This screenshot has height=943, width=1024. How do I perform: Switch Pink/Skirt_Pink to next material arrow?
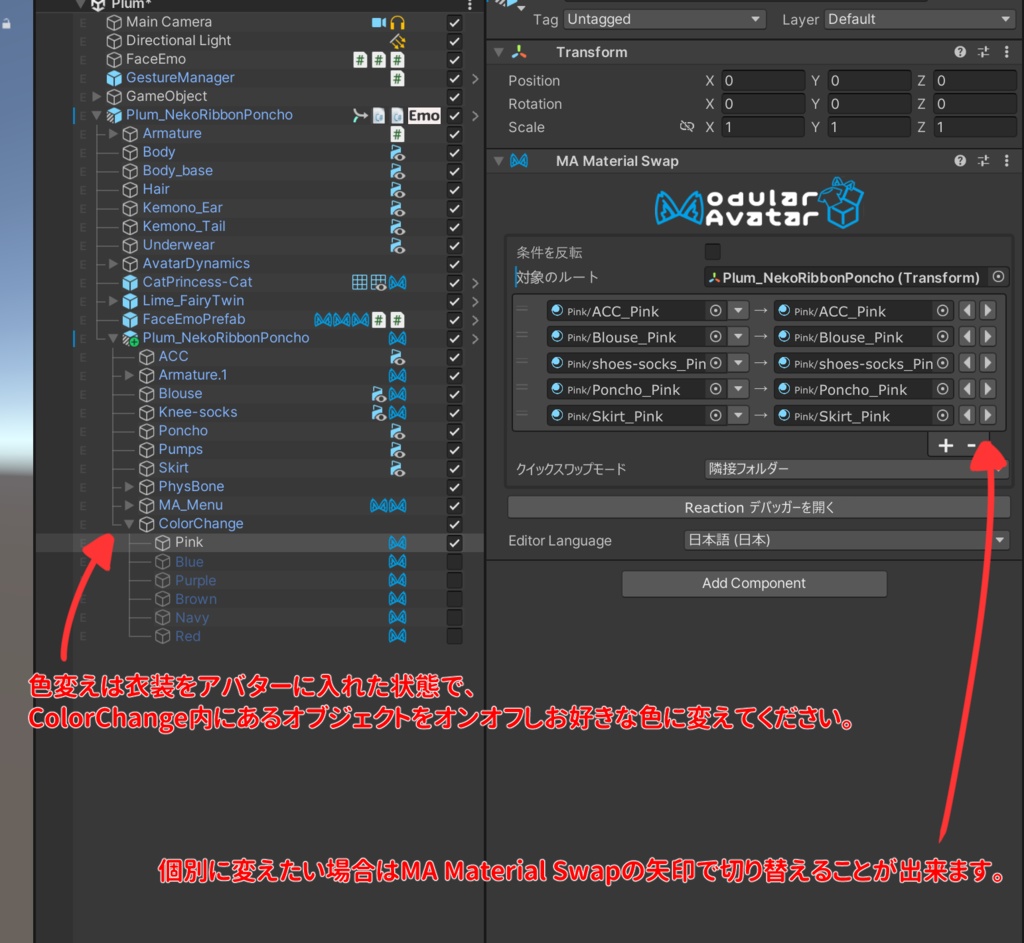(x=987, y=415)
